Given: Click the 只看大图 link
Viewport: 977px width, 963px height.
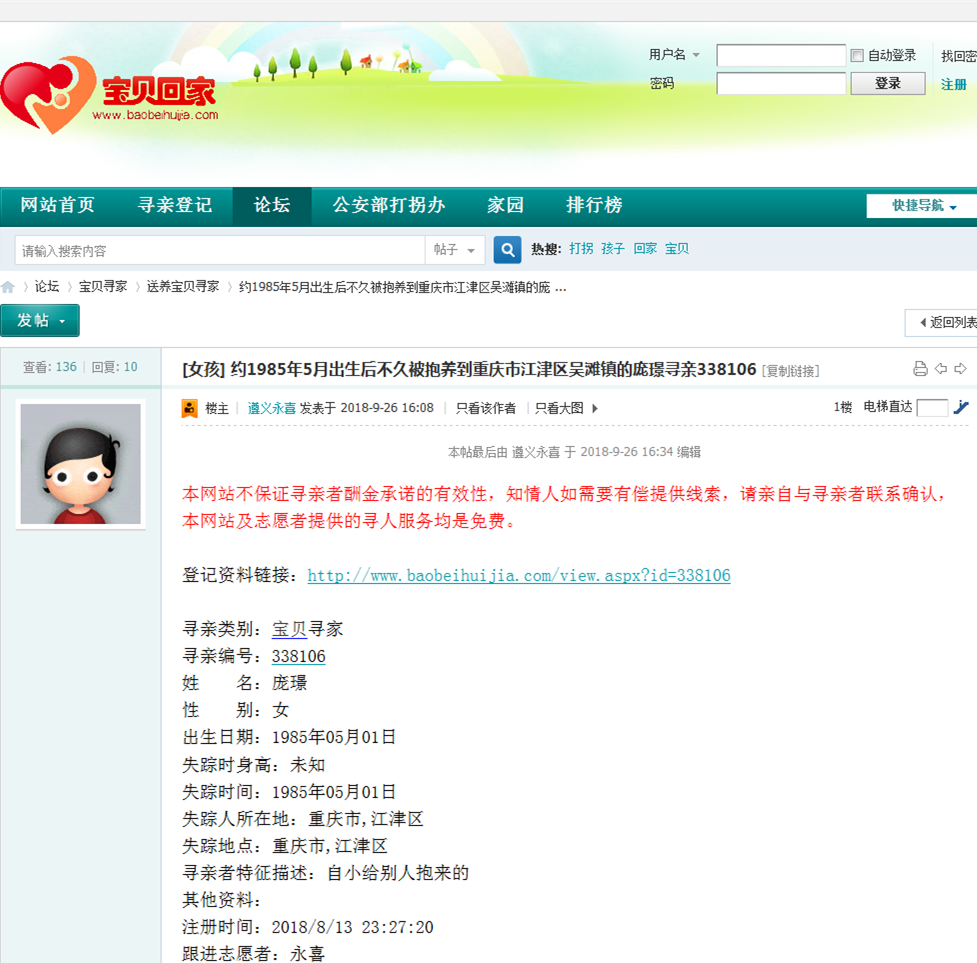Looking at the screenshot, I should [x=559, y=408].
